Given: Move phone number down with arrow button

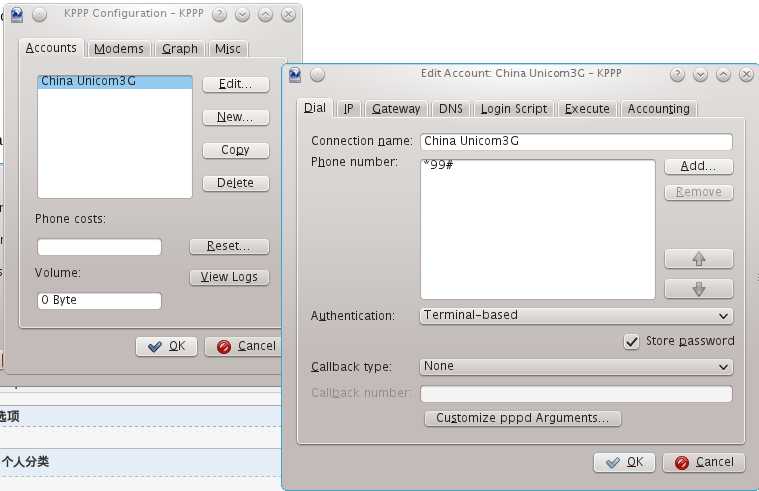Looking at the screenshot, I should pos(698,289).
